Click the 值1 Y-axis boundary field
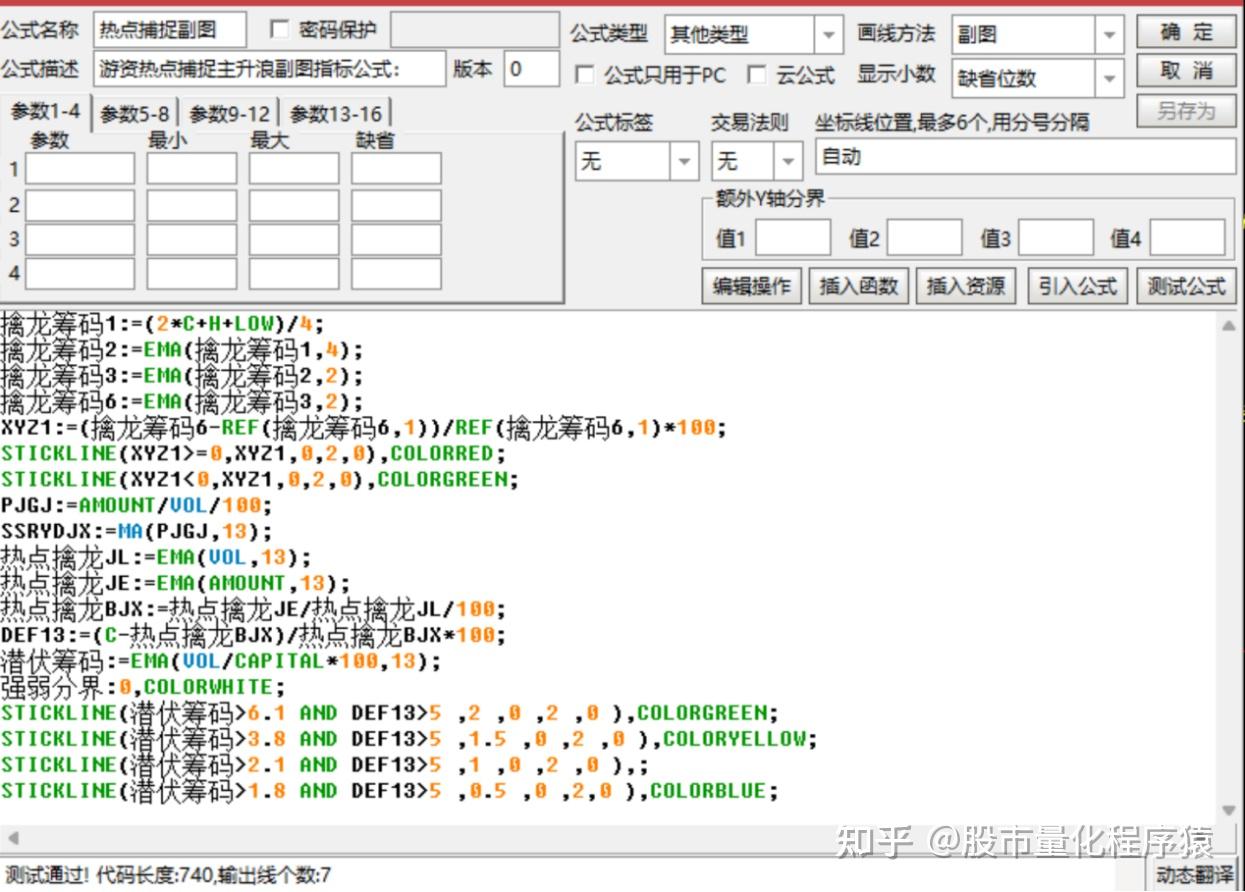Image resolution: width=1245 pixels, height=892 pixels. pyautogui.click(x=793, y=238)
